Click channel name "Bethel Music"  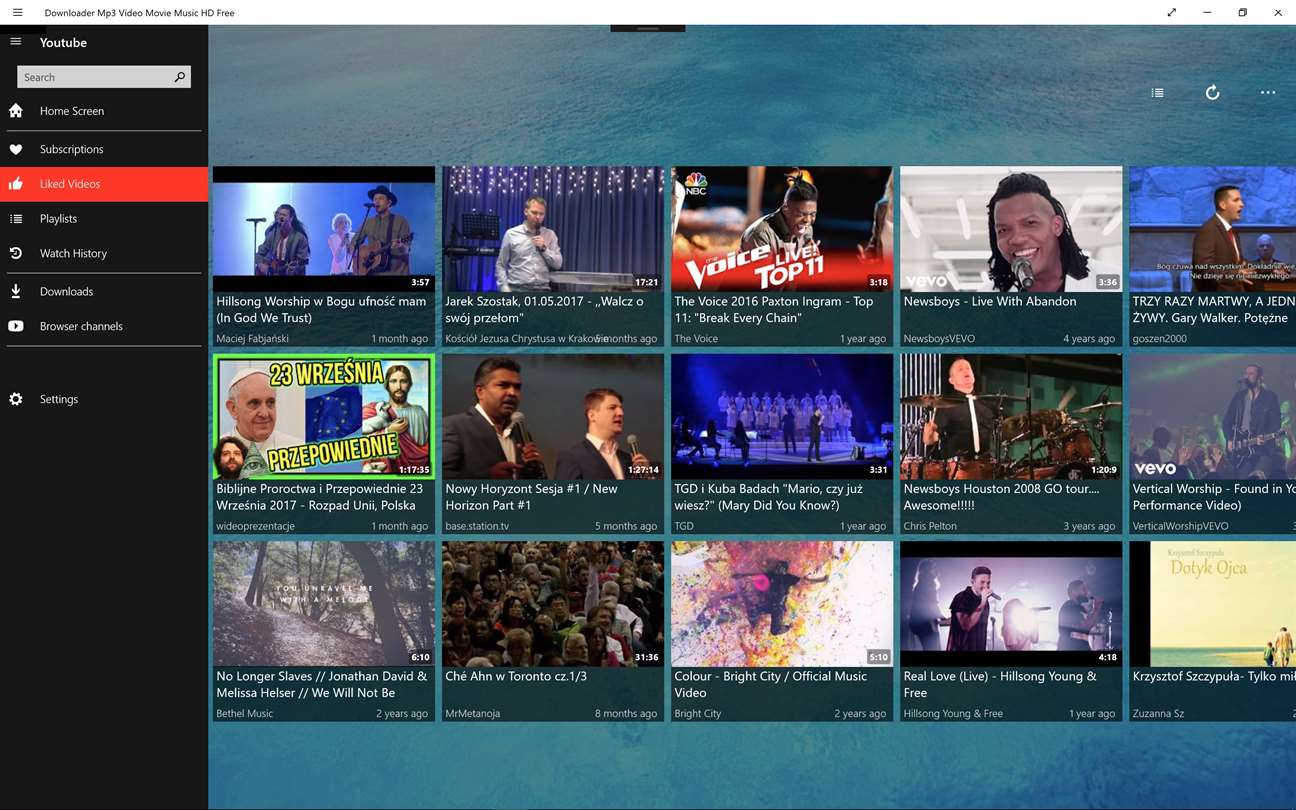(x=245, y=714)
